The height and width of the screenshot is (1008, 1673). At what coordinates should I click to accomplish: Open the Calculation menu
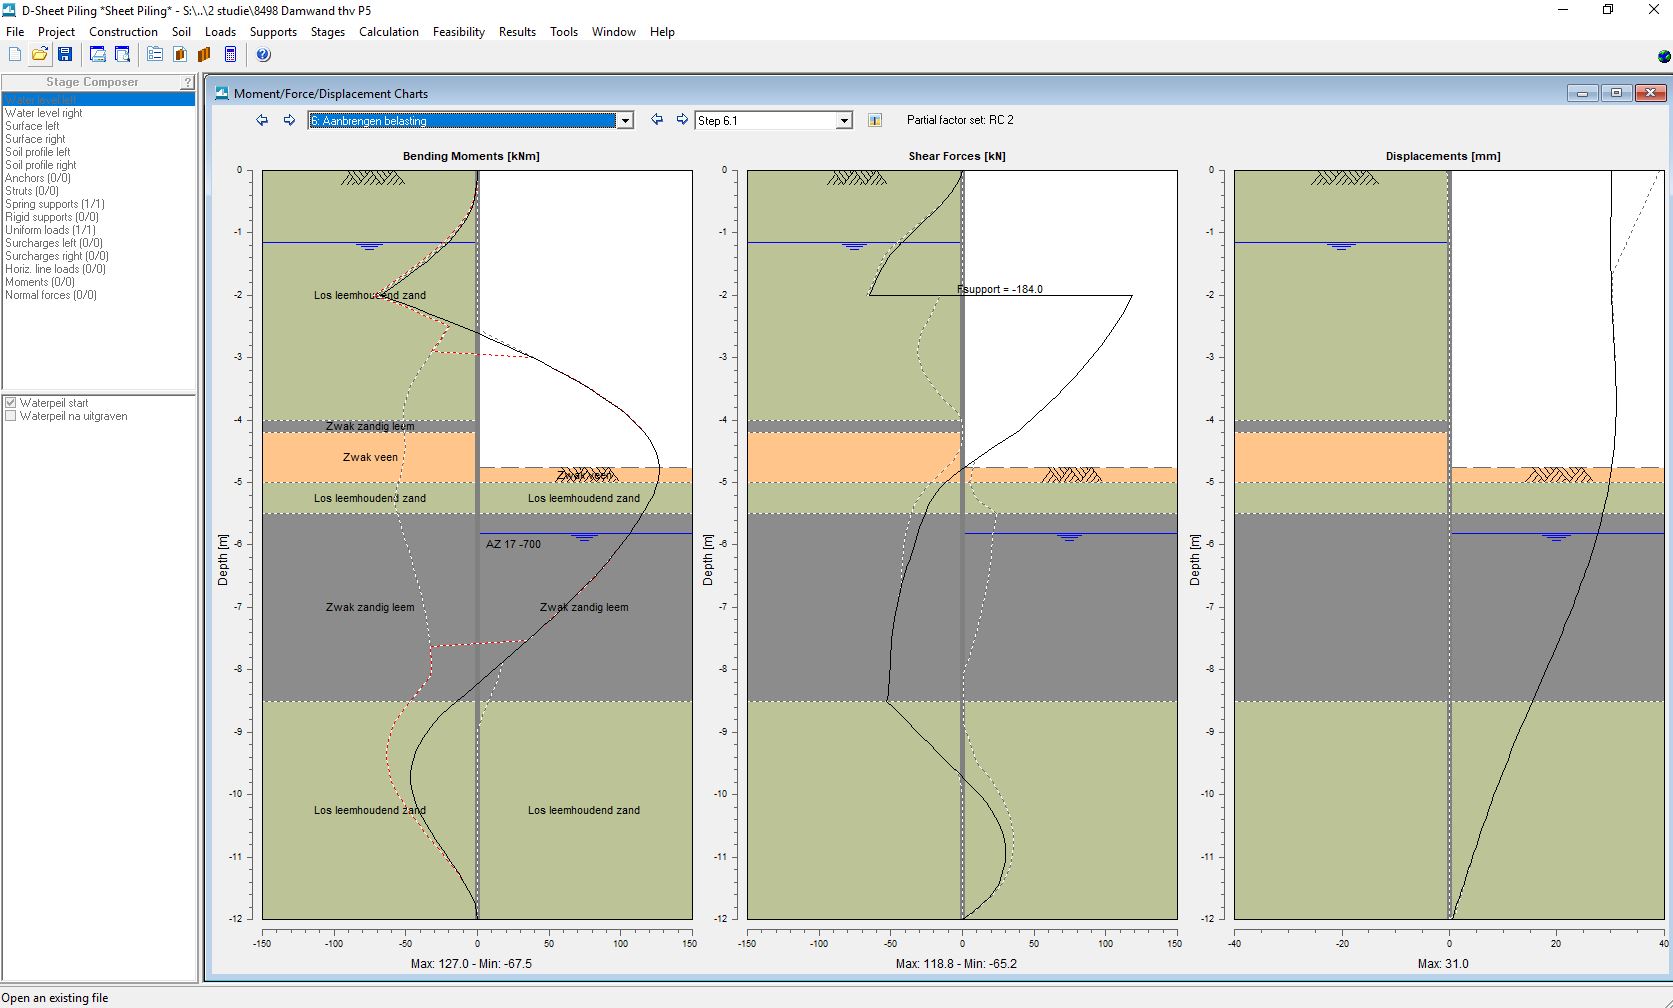(388, 32)
